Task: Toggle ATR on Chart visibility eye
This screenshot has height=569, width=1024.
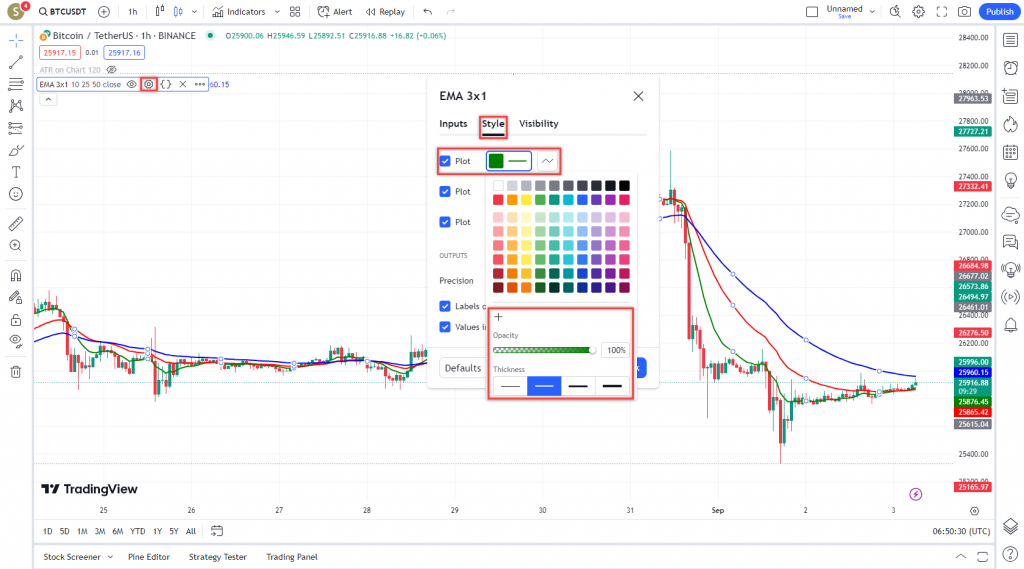Action: coord(112,70)
